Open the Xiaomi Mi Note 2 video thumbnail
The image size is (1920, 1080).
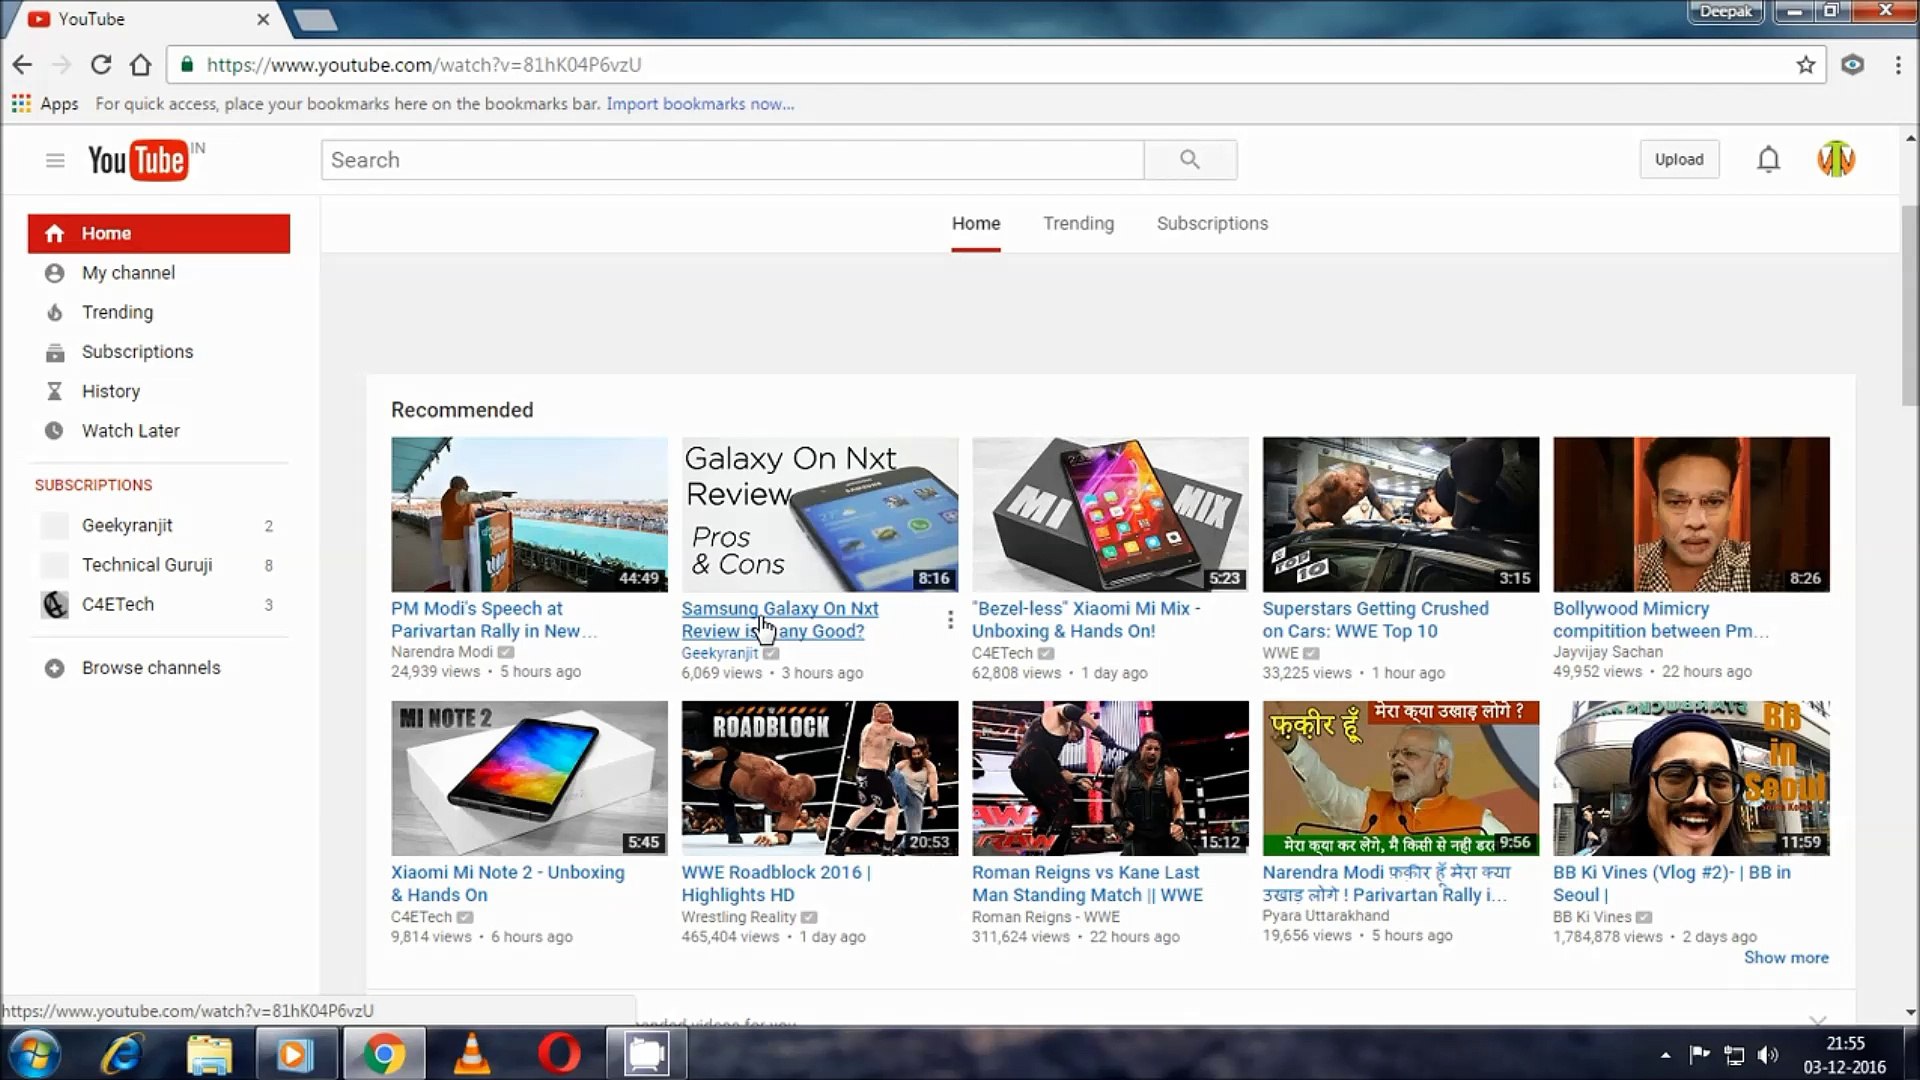pos(529,778)
